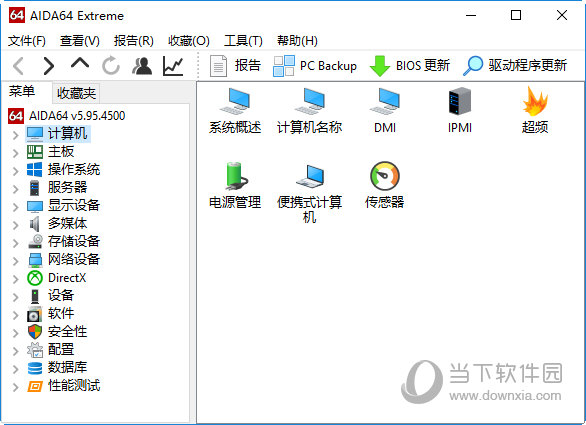
Task: Go up one level with the up arrow
Action: (x=80, y=64)
